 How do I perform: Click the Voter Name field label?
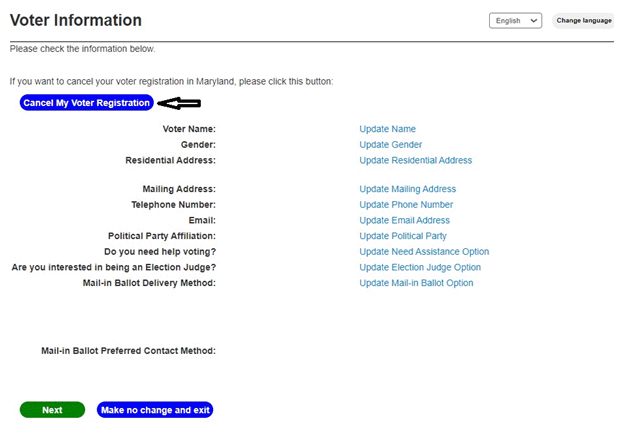click(x=189, y=129)
